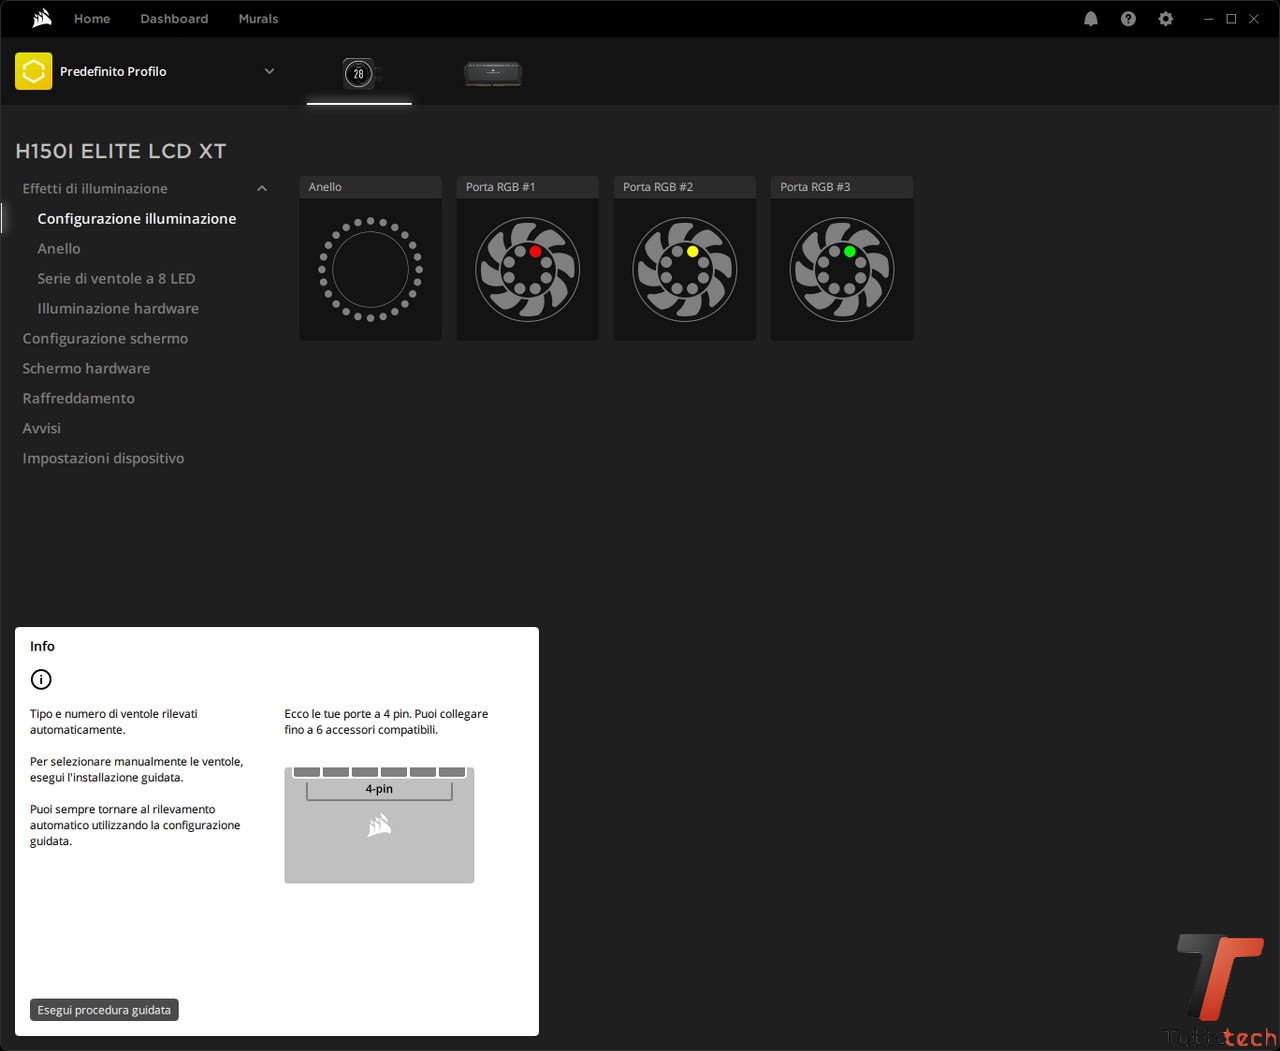Go to the Home tab
This screenshot has height=1051, width=1280.
pyautogui.click(x=92, y=19)
